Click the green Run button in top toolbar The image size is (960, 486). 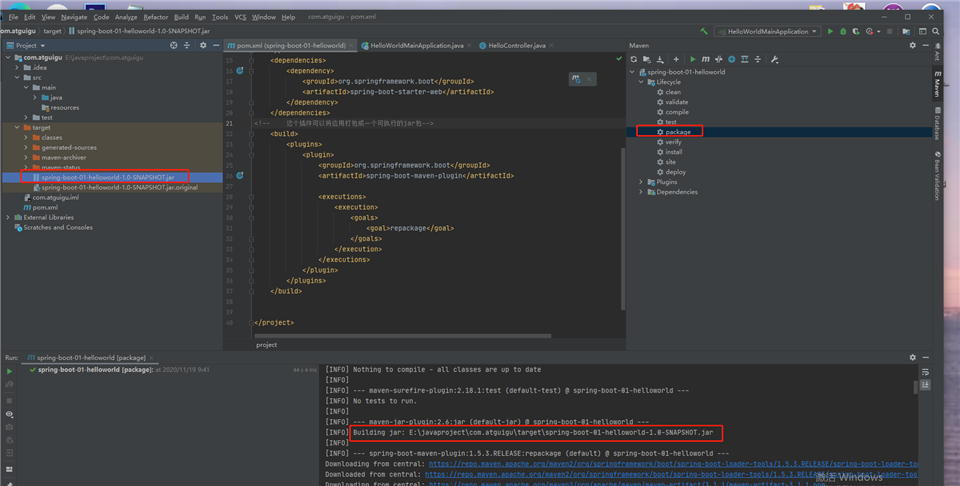(x=829, y=31)
